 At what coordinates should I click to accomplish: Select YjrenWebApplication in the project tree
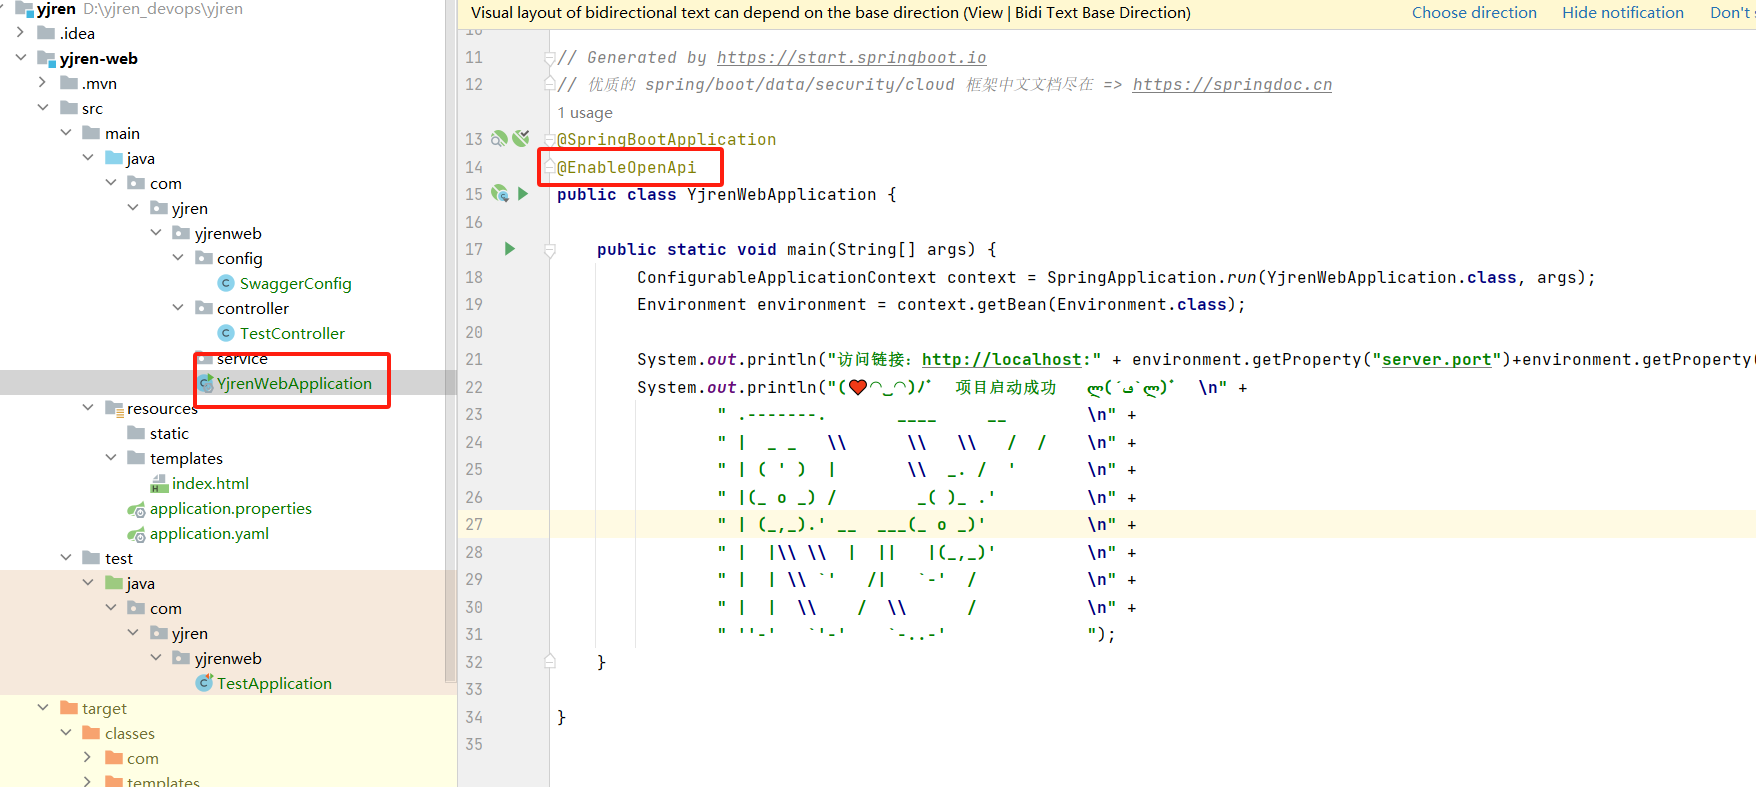[x=294, y=383]
